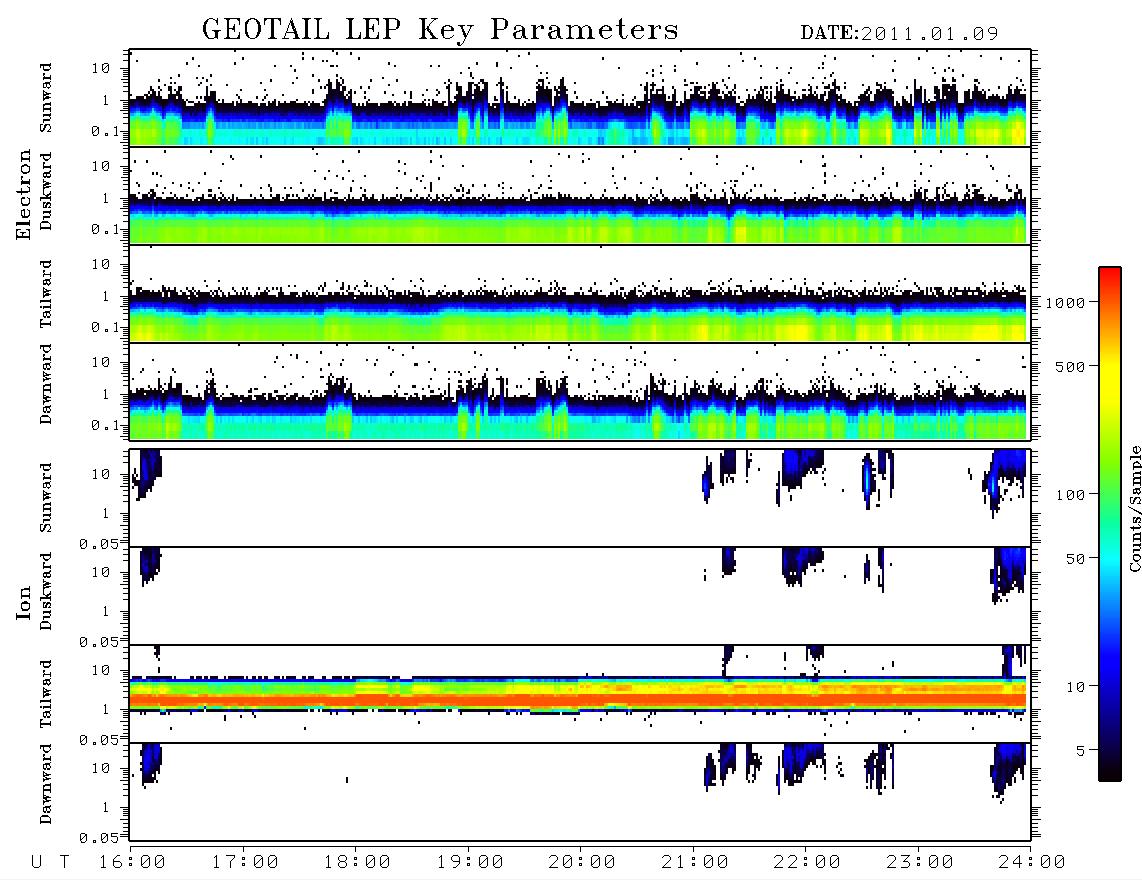
Task: Open the Electron Duskward spectrogram panel
Action: click(x=580, y=195)
